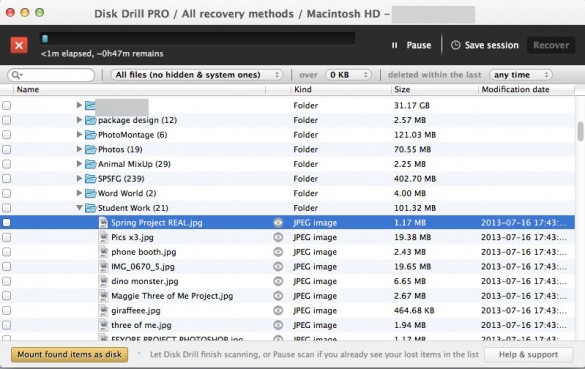This screenshot has height=369, width=585.
Task: Click the dino monster.jpg file icon
Action: [103, 281]
